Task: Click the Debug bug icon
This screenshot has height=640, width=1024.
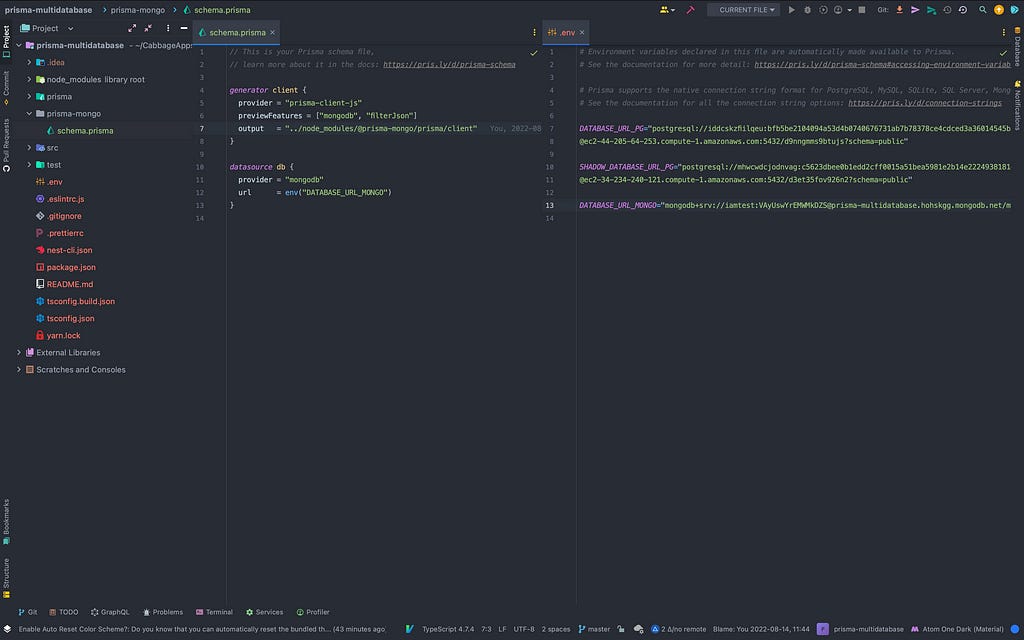Action: pyautogui.click(x=807, y=10)
